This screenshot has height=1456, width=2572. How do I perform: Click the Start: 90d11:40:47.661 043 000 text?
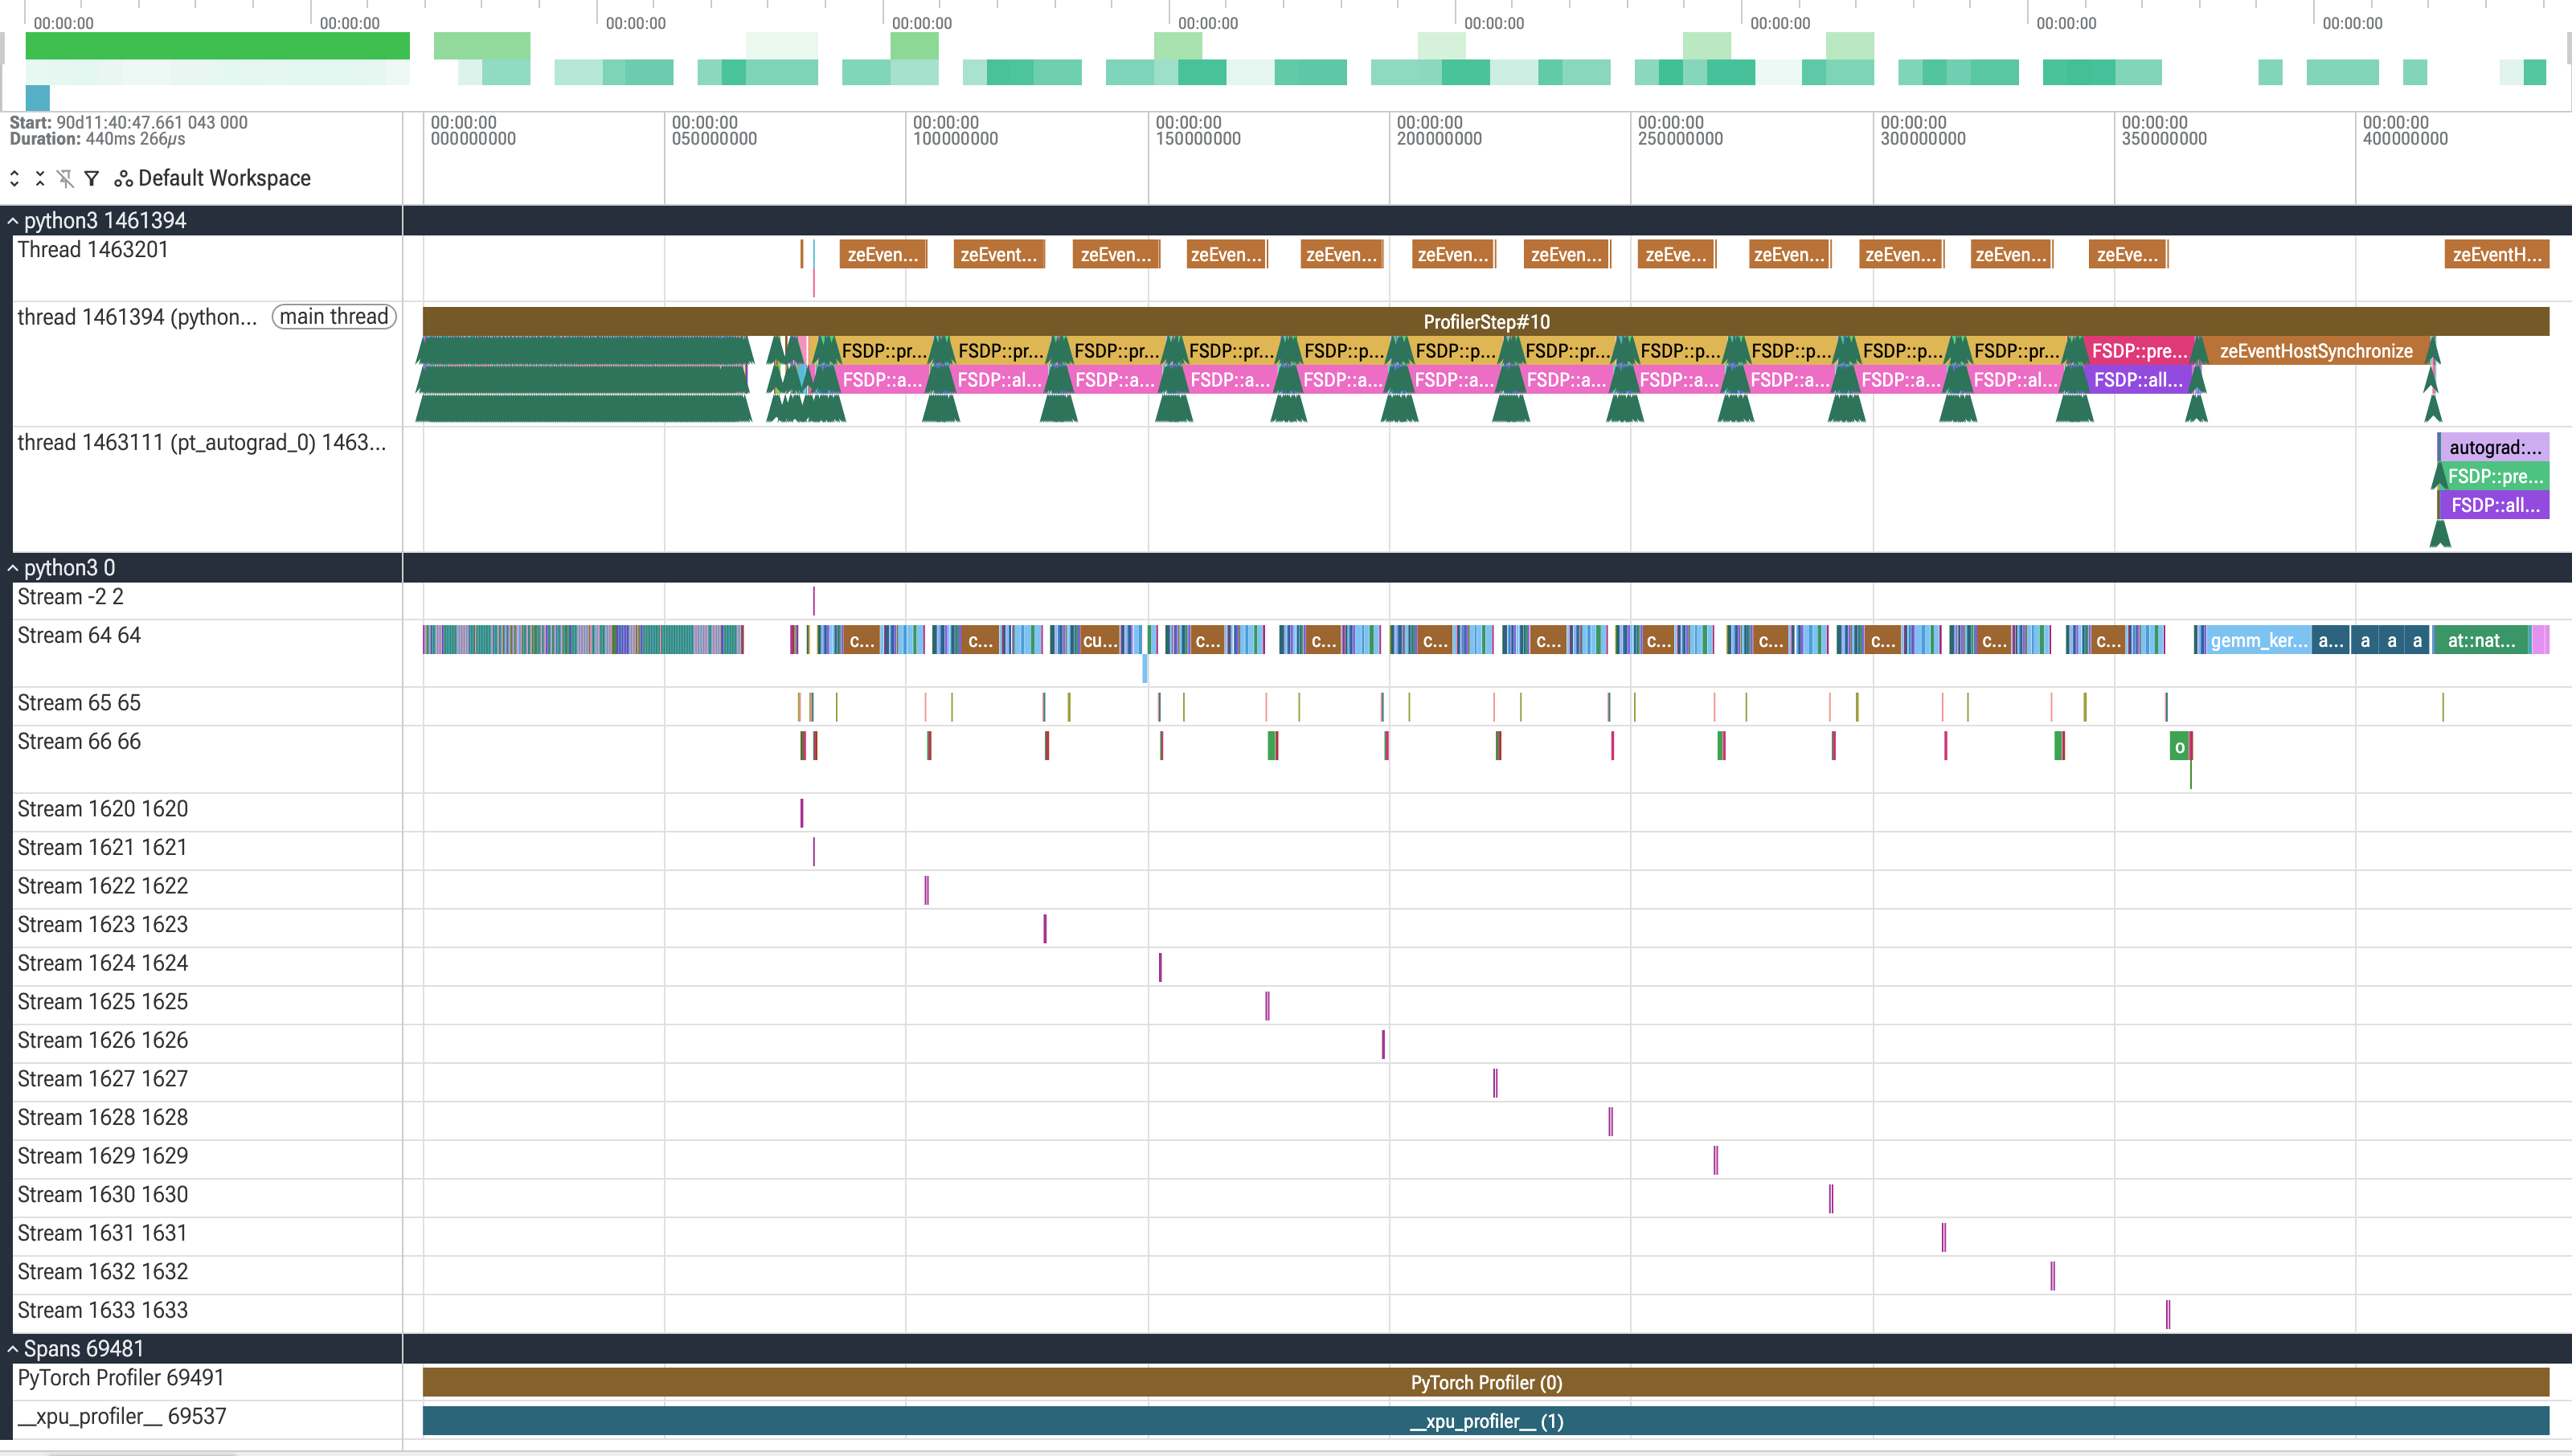(128, 122)
